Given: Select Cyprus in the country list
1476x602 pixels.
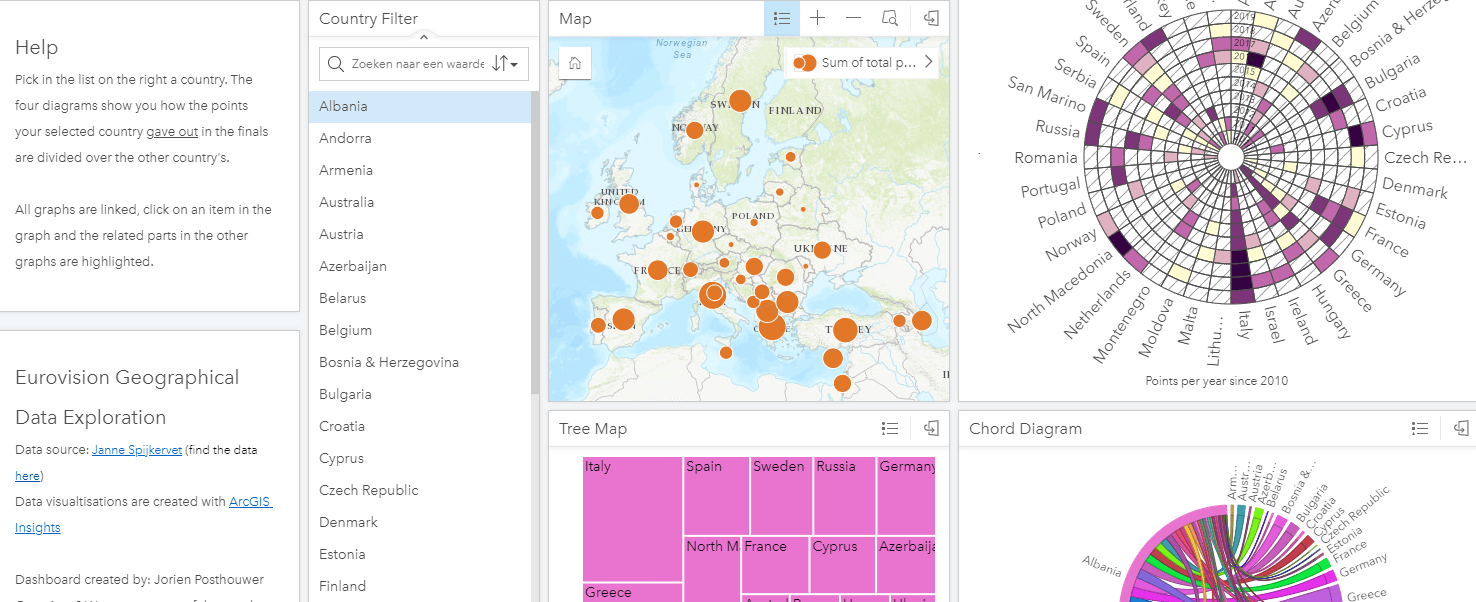Looking at the screenshot, I should pos(420,458).
